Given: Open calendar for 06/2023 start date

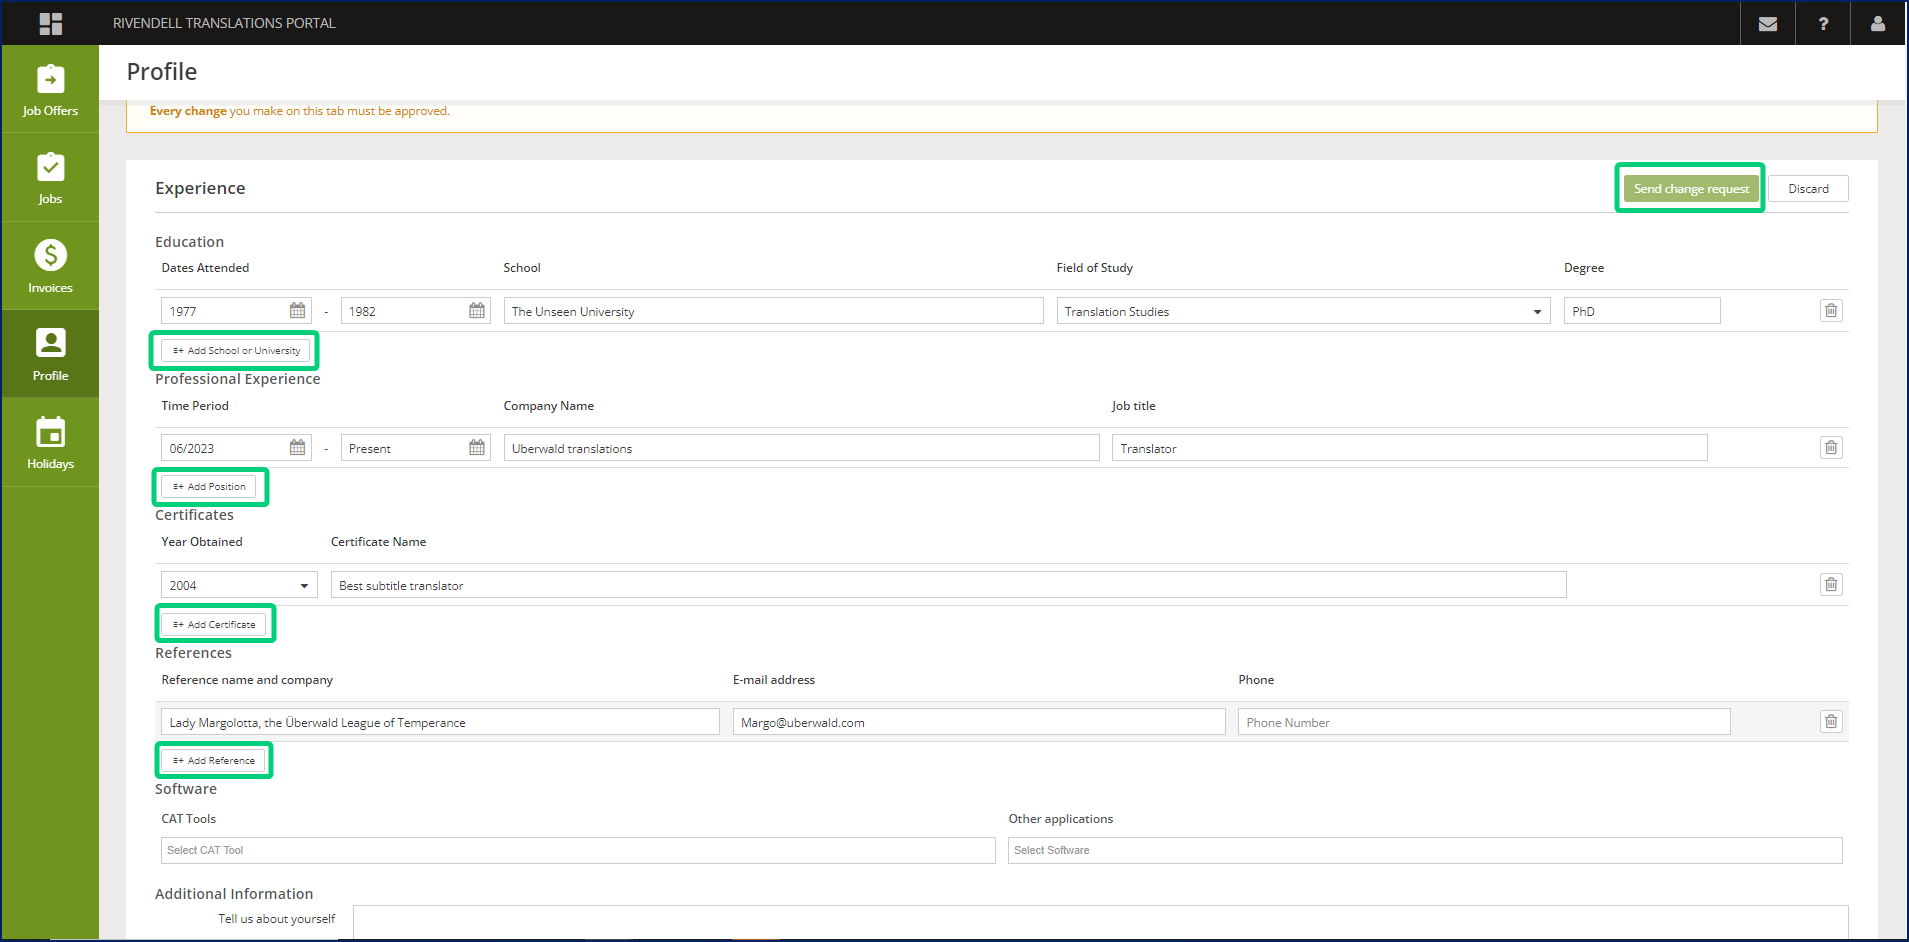Looking at the screenshot, I should click(x=298, y=448).
